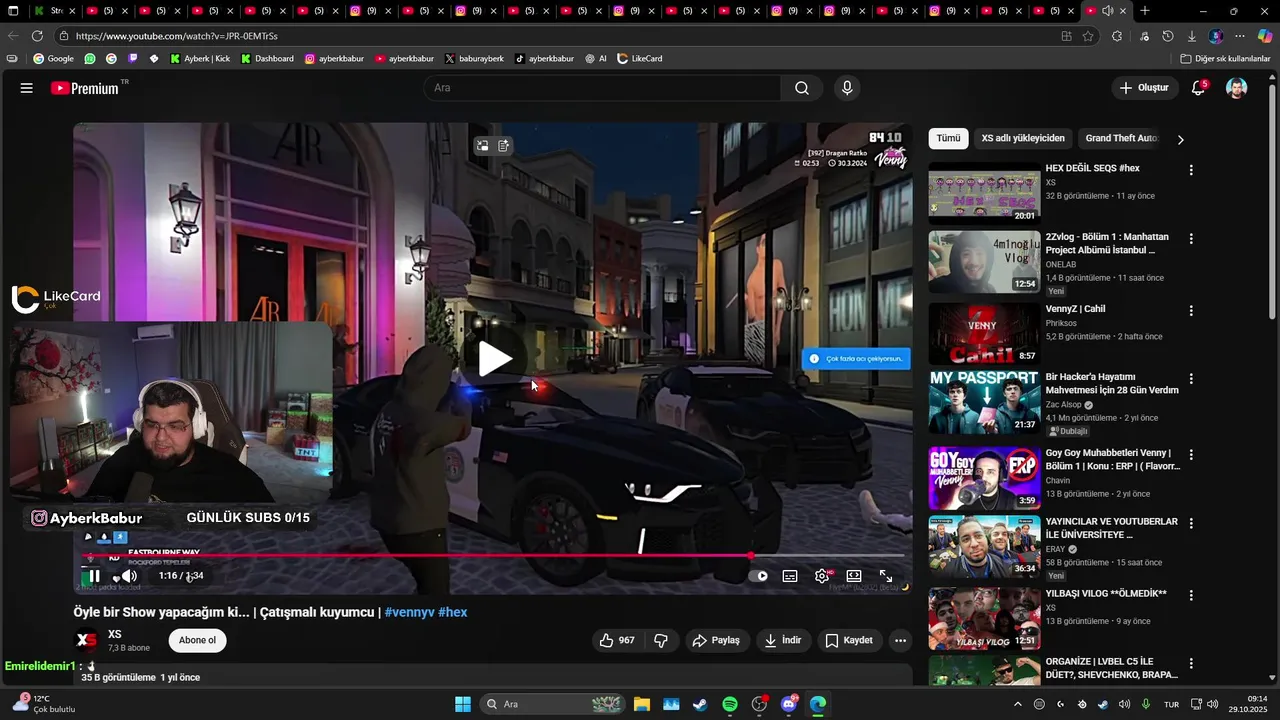The image size is (1280, 720).
Task: Open options for Goy Goy Muhabbetleri video
Action: [1191, 455]
